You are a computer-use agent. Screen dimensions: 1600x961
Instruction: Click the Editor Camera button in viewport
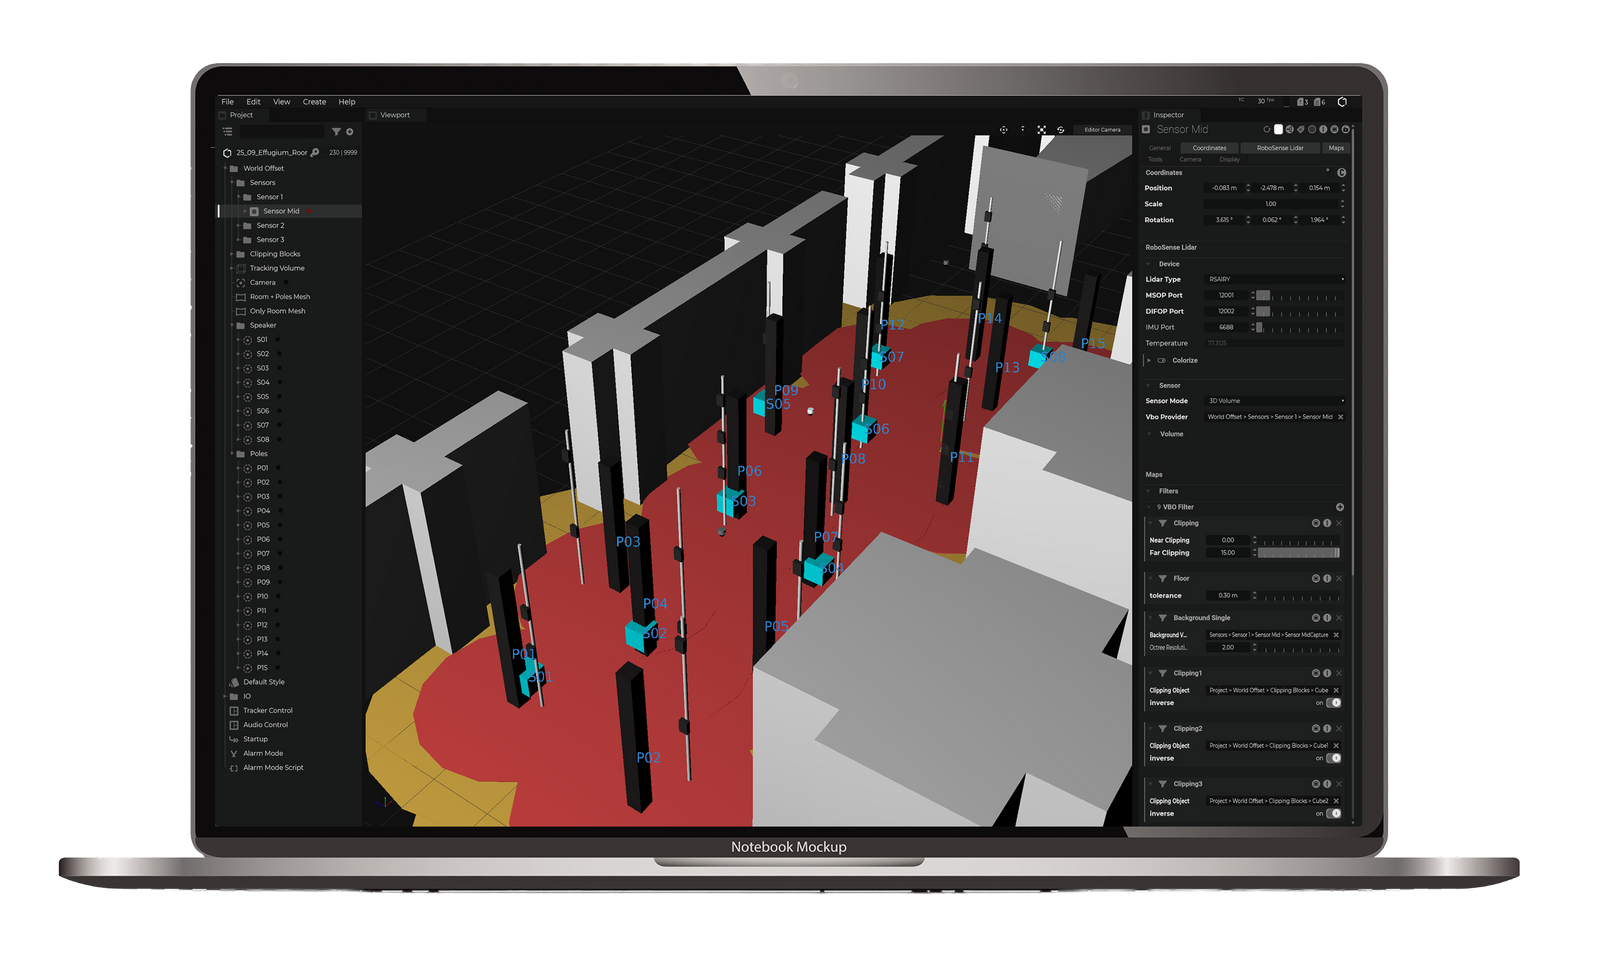coord(1102,130)
